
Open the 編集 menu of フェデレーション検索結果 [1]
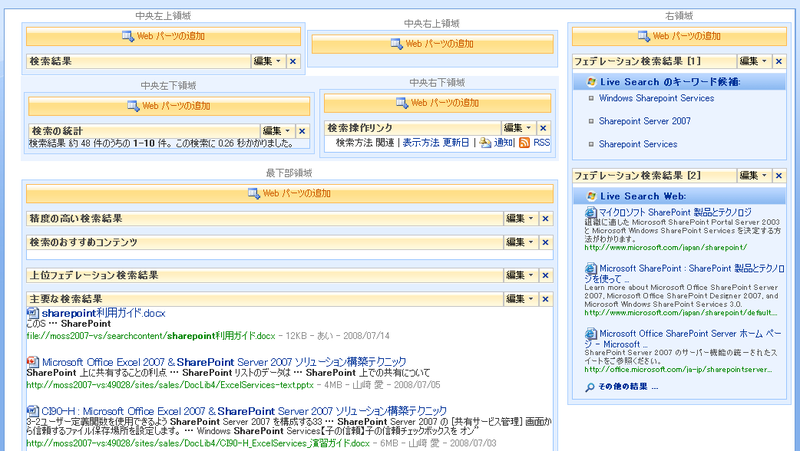[753, 61]
